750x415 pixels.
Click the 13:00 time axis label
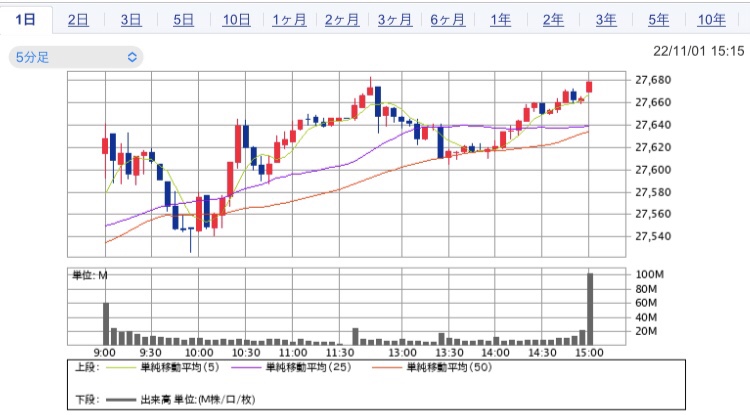tap(402, 353)
